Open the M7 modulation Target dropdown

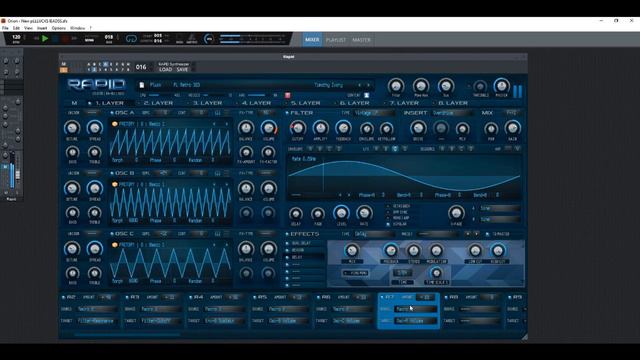[416, 321]
